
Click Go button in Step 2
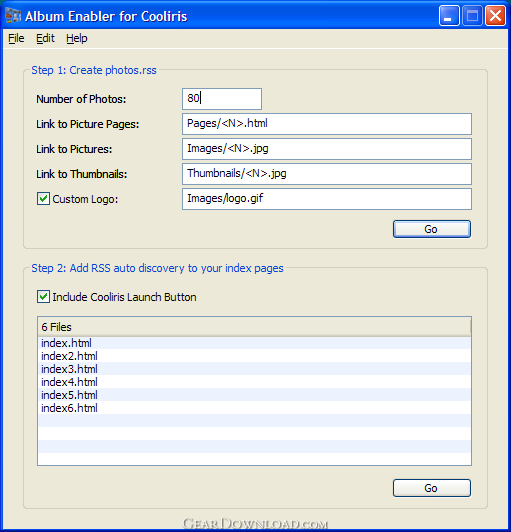click(432, 488)
